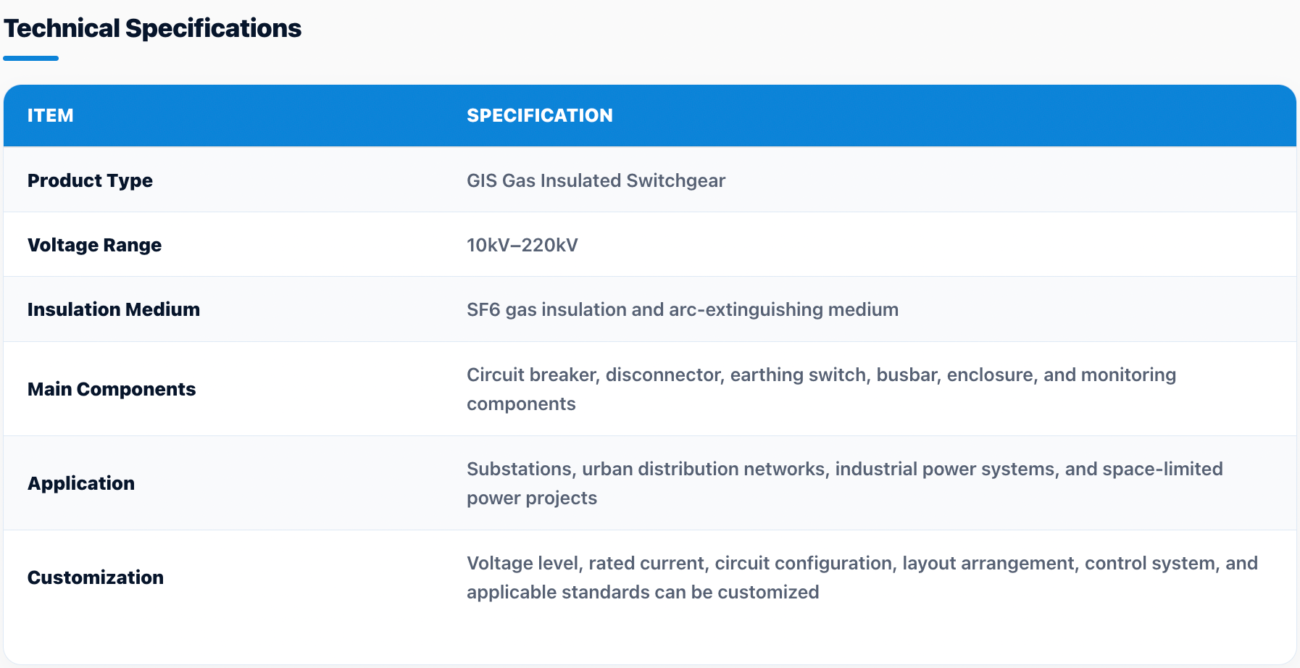Select the Application row label
Viewport: 1300px width, 668px height.
[81, 483]
